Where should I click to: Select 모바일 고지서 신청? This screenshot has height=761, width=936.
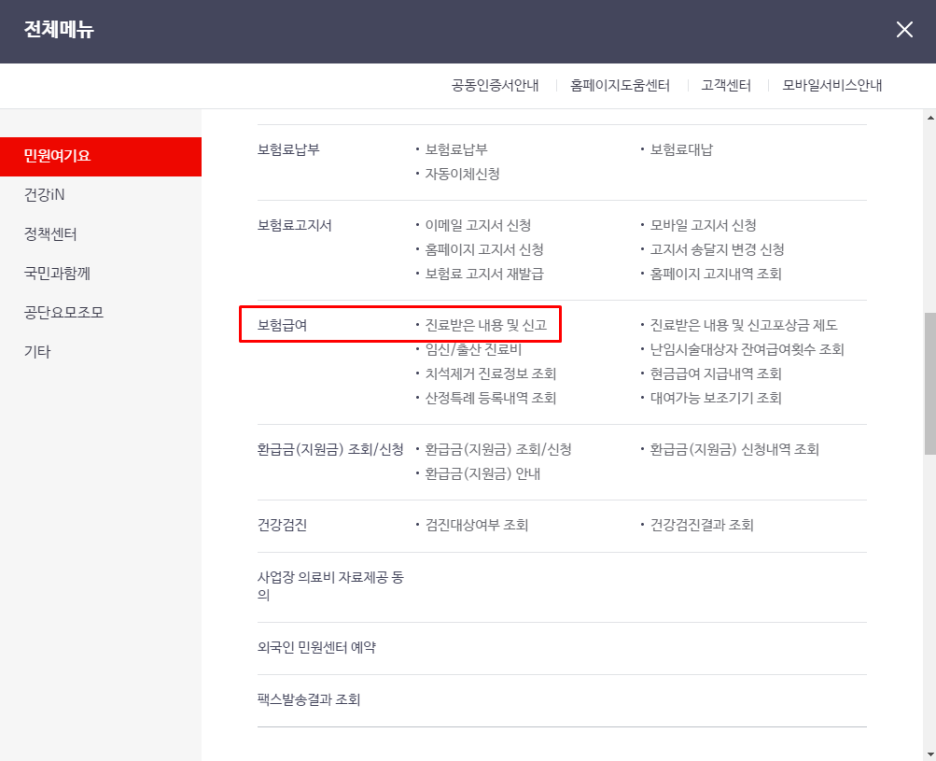coord(703,226)
